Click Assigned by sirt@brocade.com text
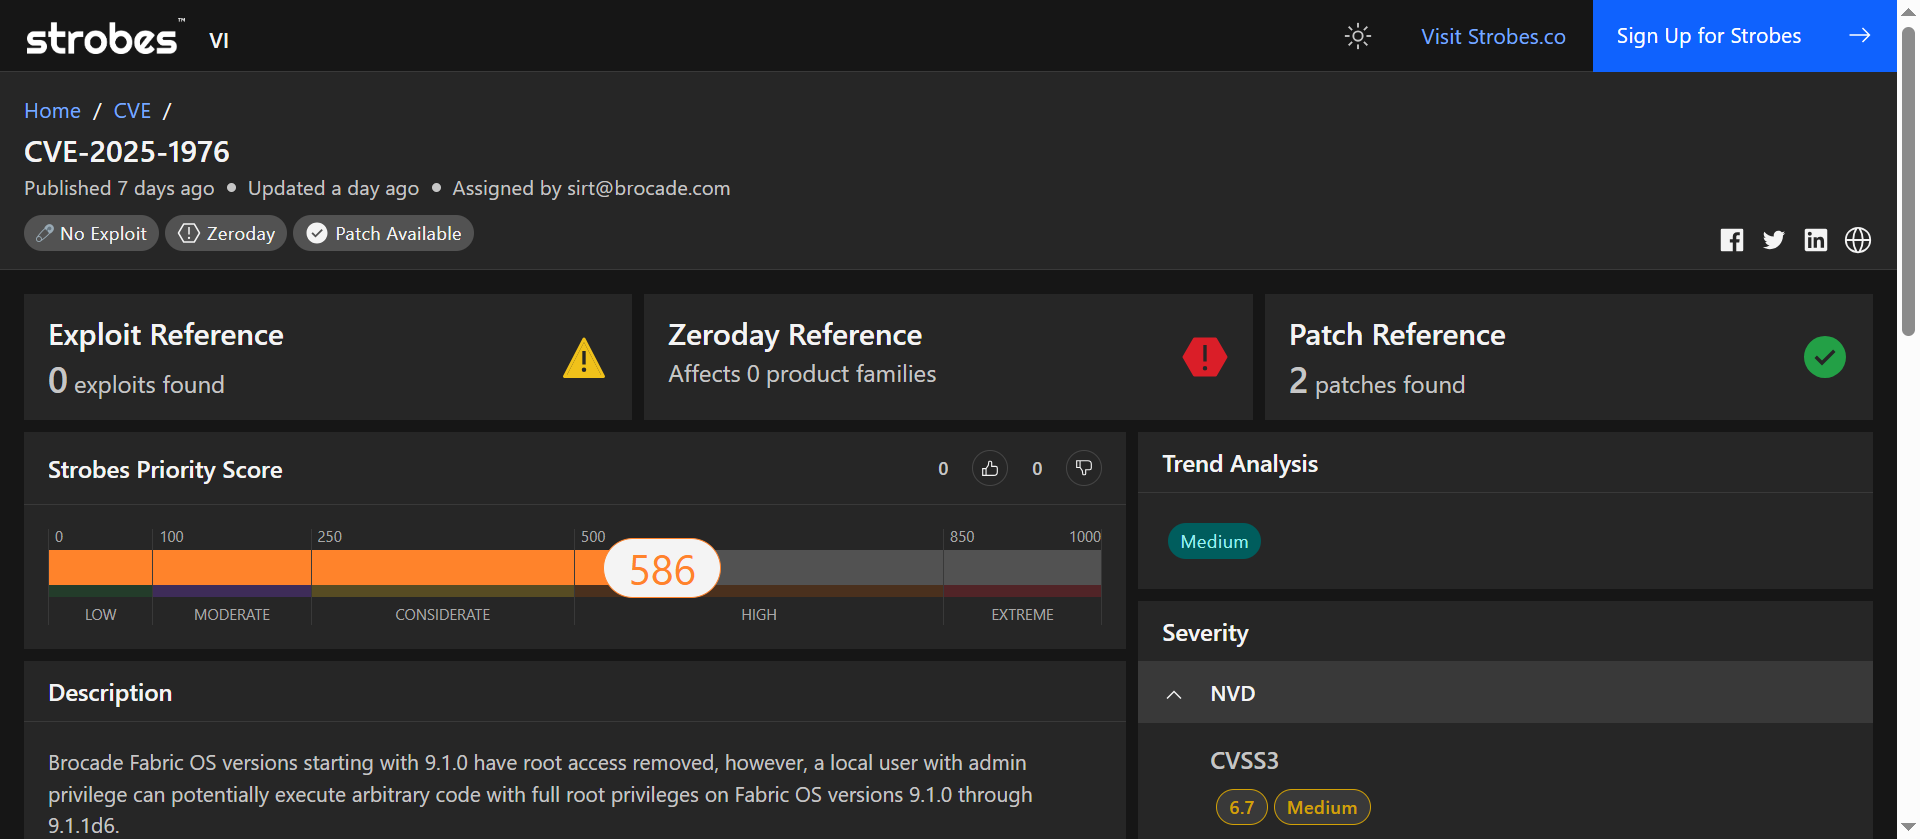The width and height of the screenshot is (1920, 839). pyautogui.click(x=591, y=188)
